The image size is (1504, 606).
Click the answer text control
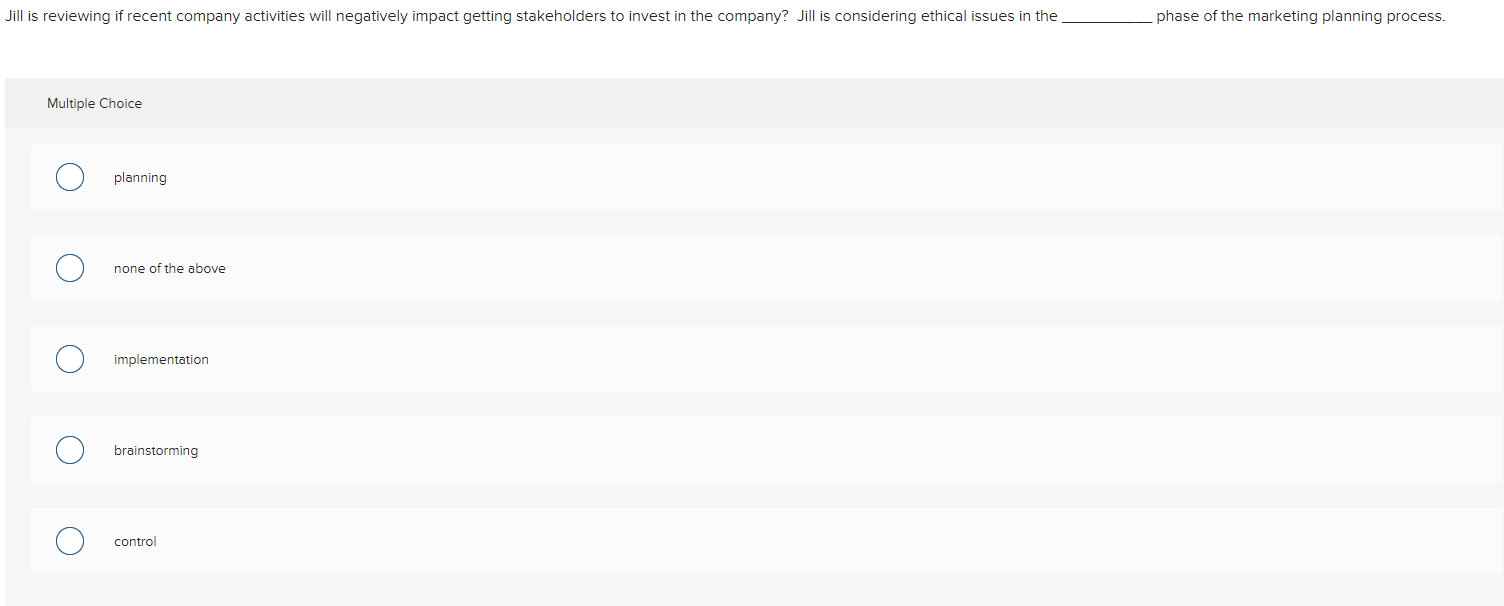pos(135,541)
